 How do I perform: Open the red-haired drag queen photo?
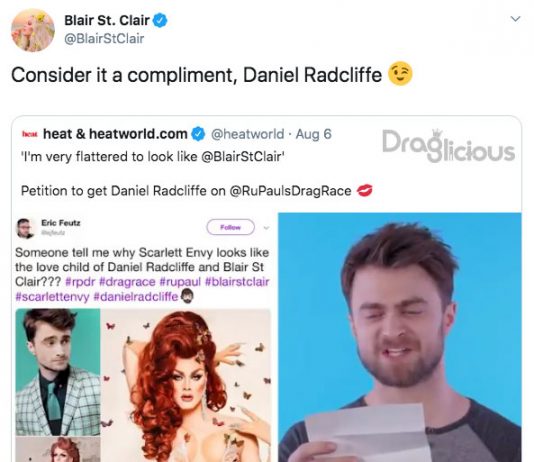coord(186,385)
